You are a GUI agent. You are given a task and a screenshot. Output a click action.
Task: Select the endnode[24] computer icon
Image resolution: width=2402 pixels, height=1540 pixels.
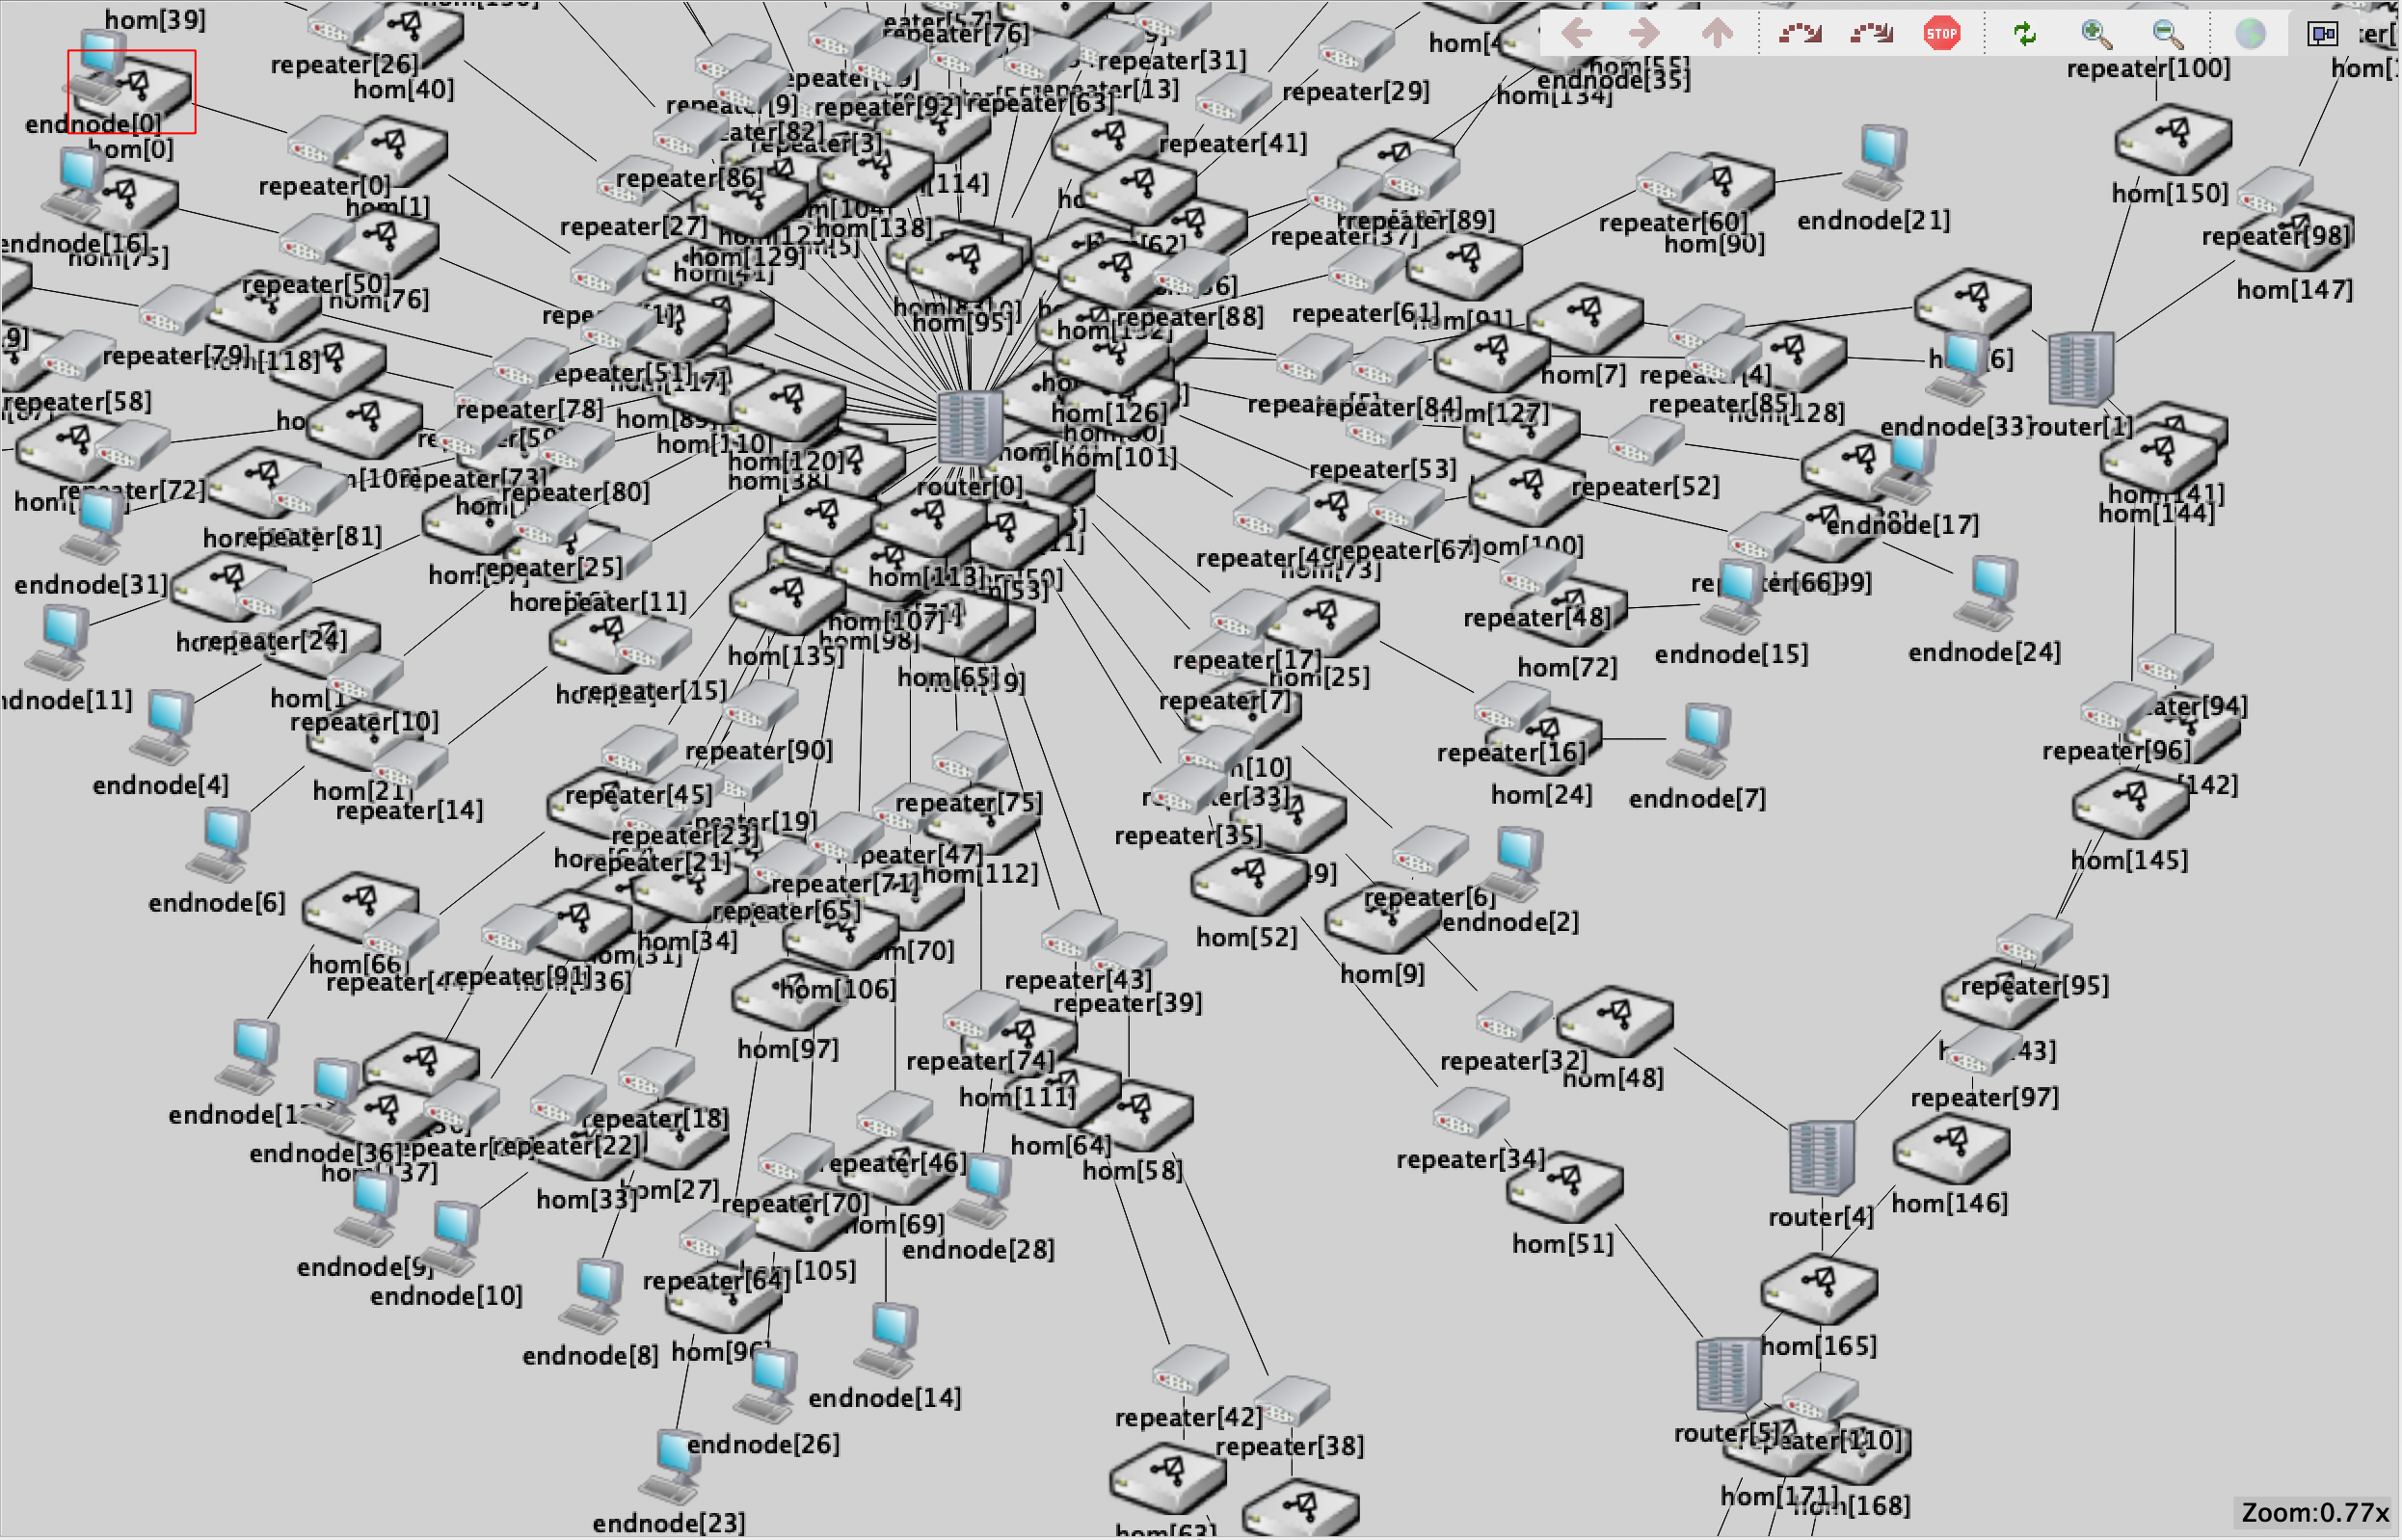coord(1987,594)
